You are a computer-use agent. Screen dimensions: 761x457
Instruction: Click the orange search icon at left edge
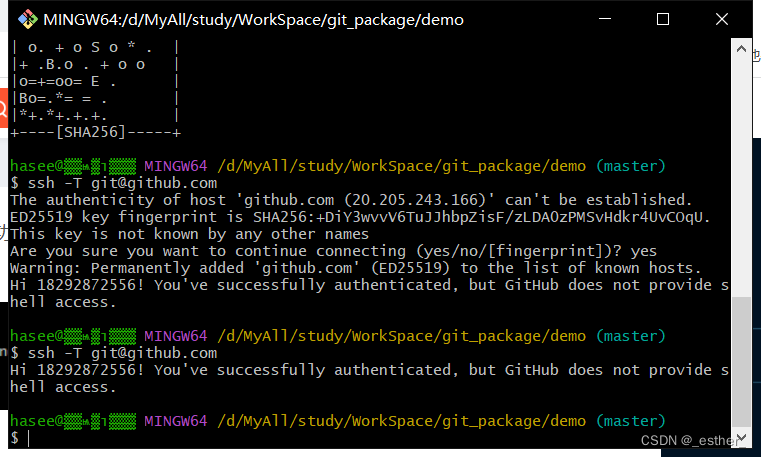click(3, 108)
